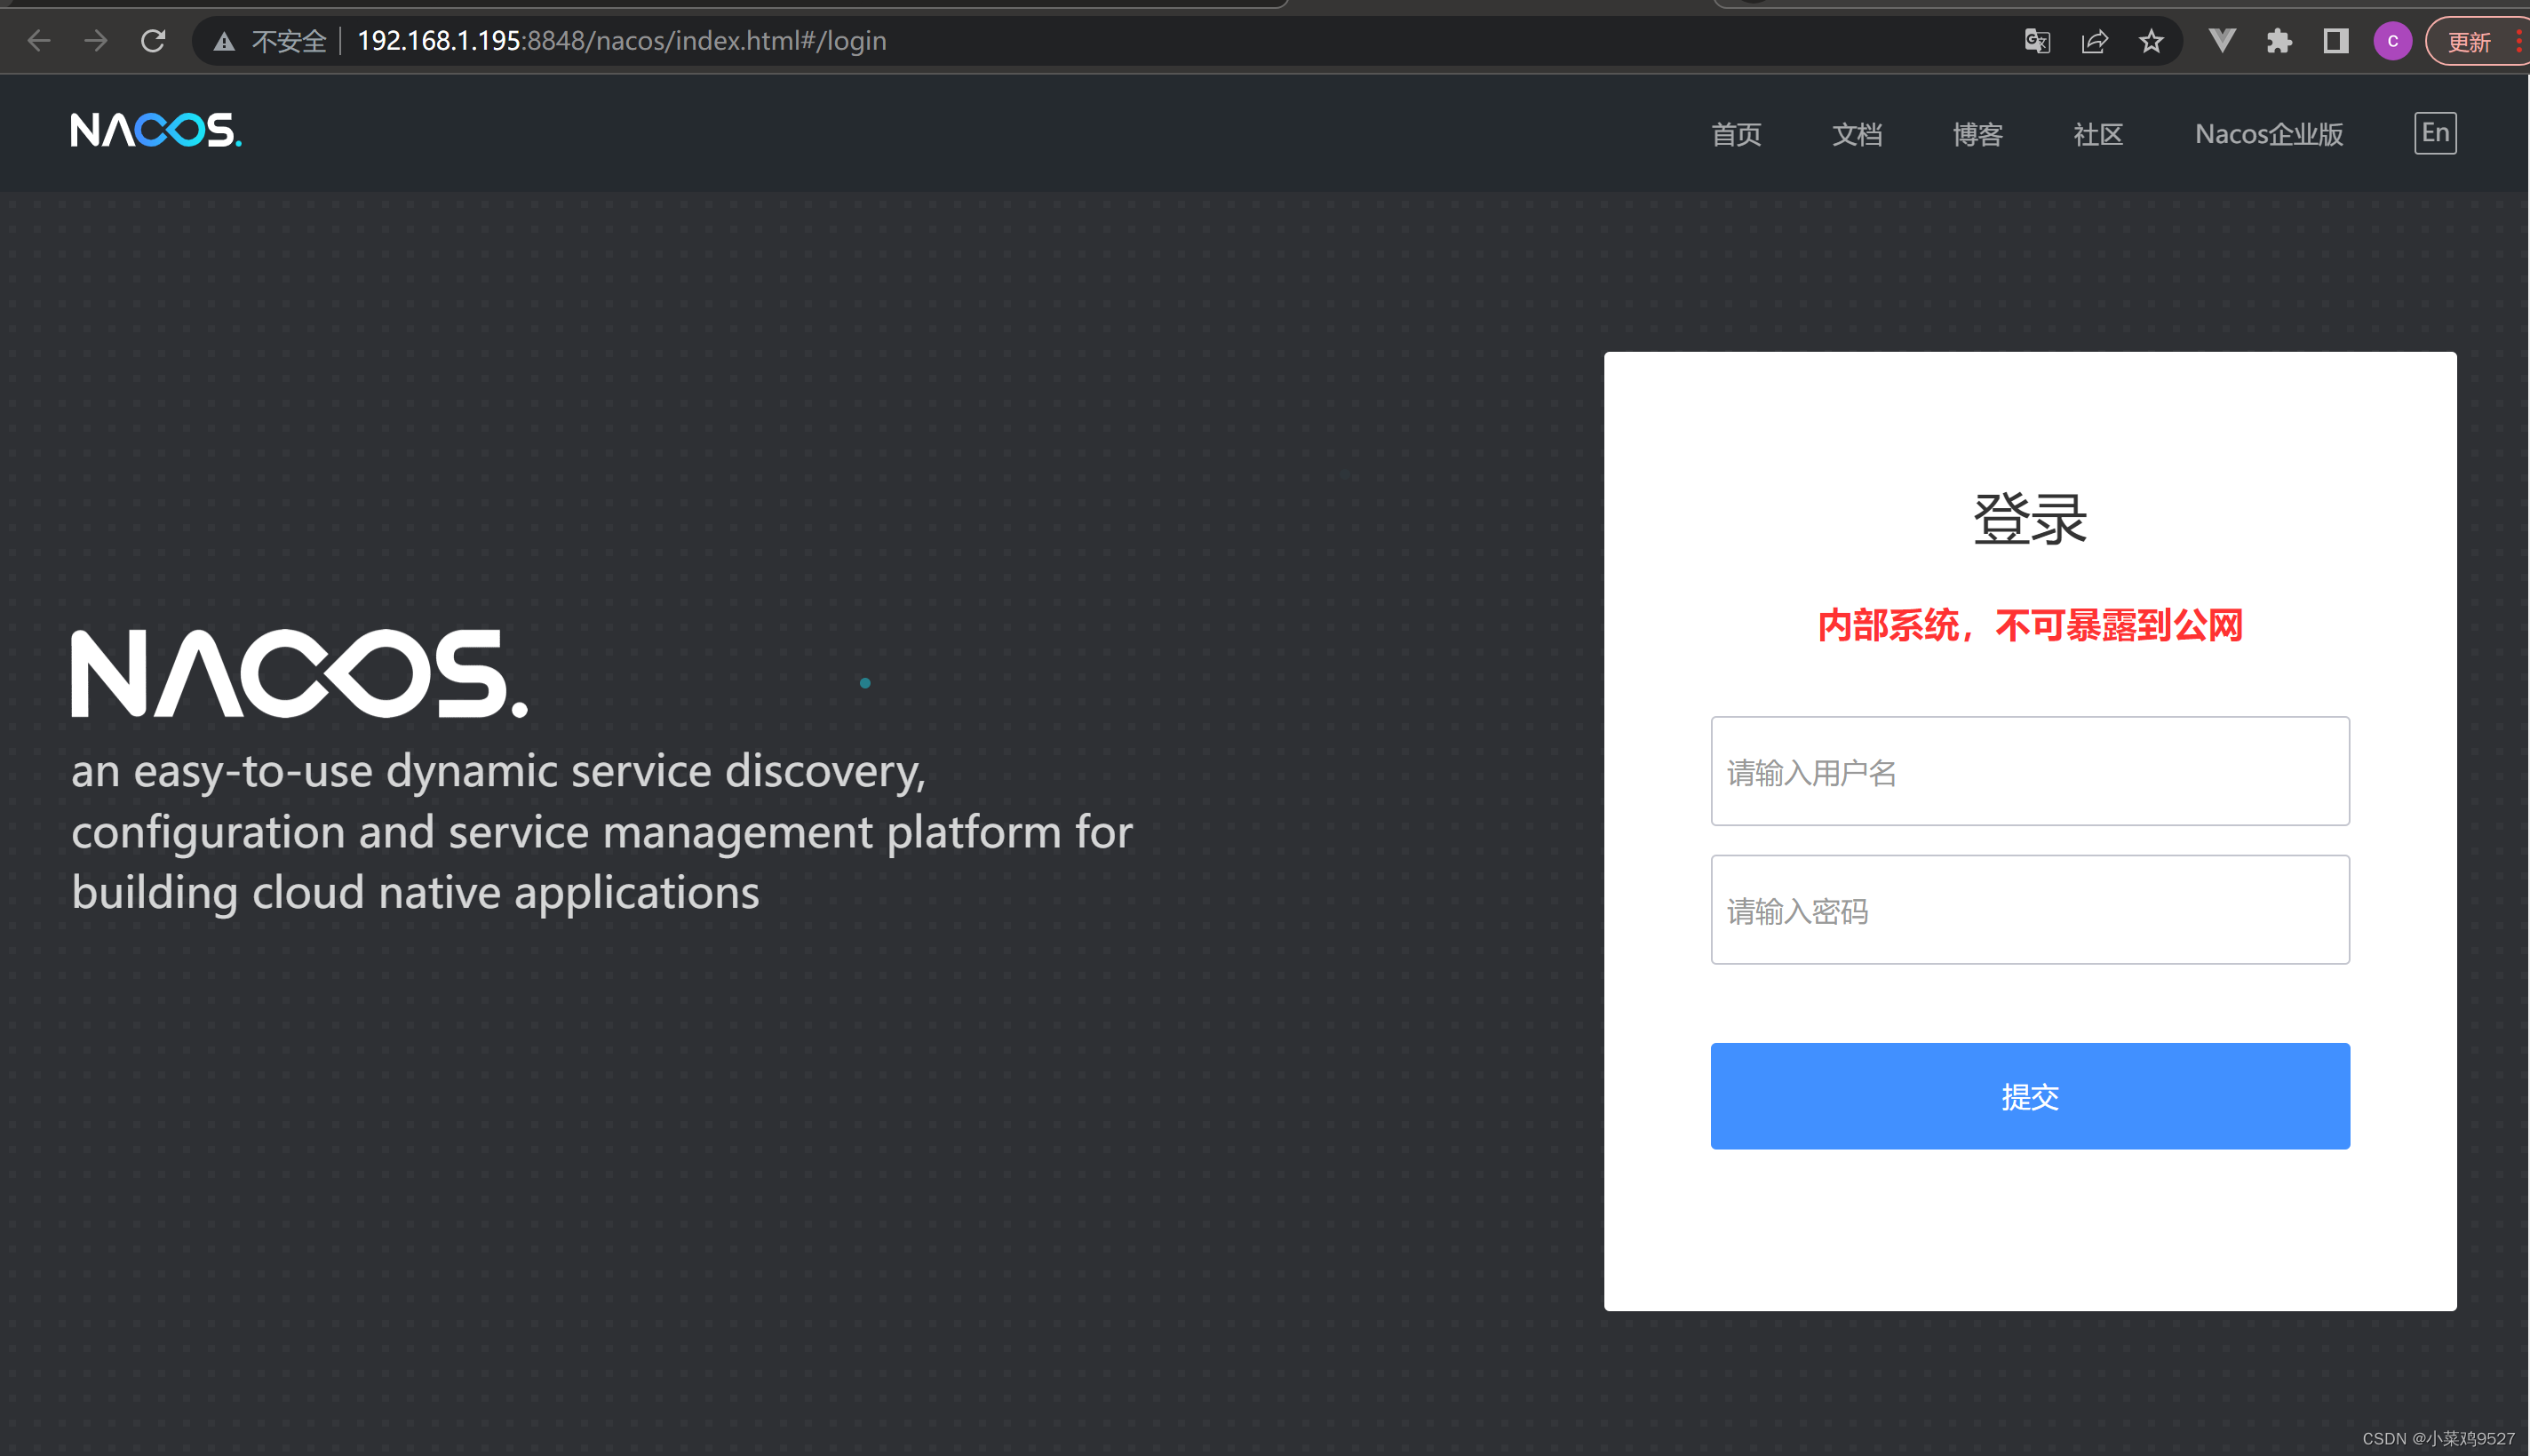Click the not-secure warning triangle icon
Viewport: 2530px width, 1456px height.
224,41
